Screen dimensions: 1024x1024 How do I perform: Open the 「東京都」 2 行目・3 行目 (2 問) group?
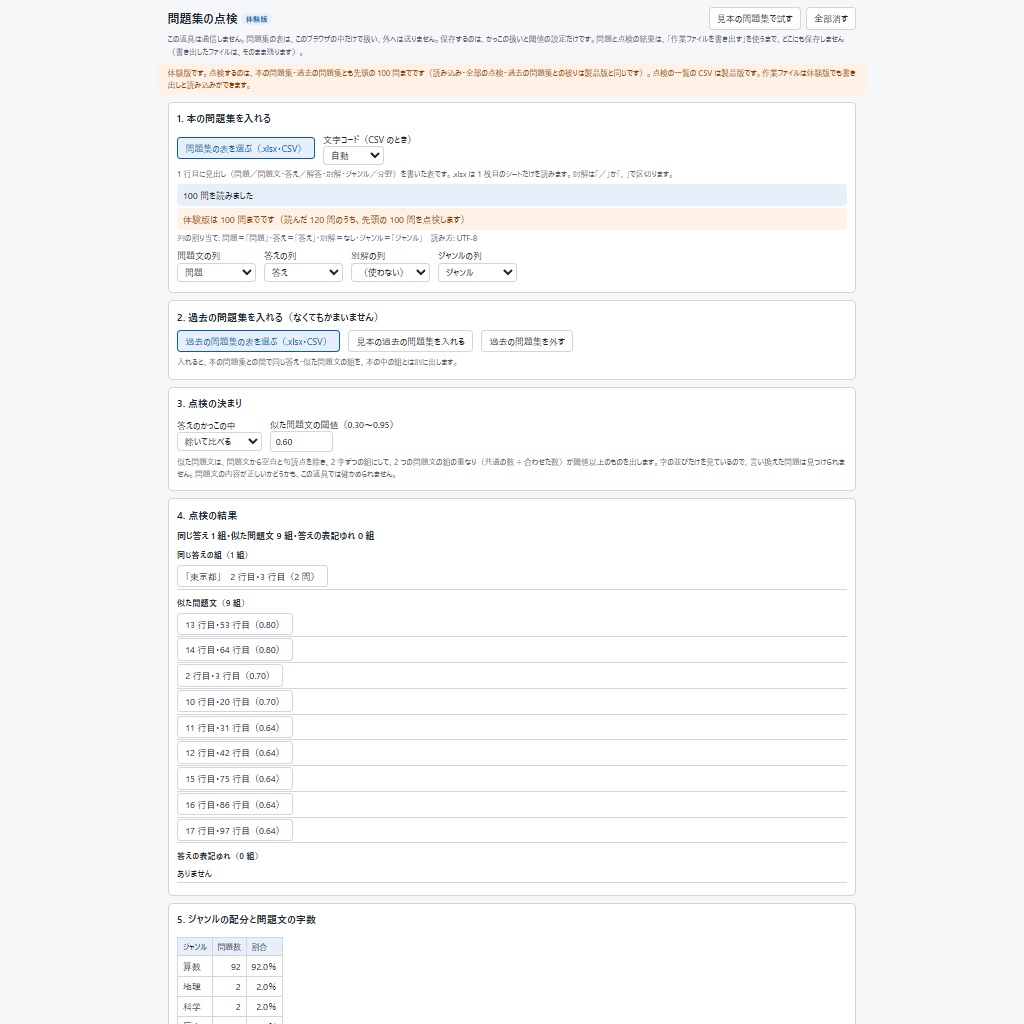coord(252,576)
